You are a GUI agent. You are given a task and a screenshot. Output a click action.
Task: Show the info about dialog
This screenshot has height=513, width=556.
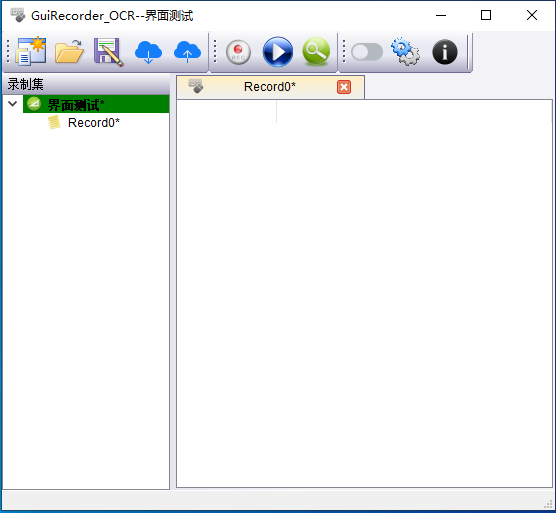click(445, 52)
